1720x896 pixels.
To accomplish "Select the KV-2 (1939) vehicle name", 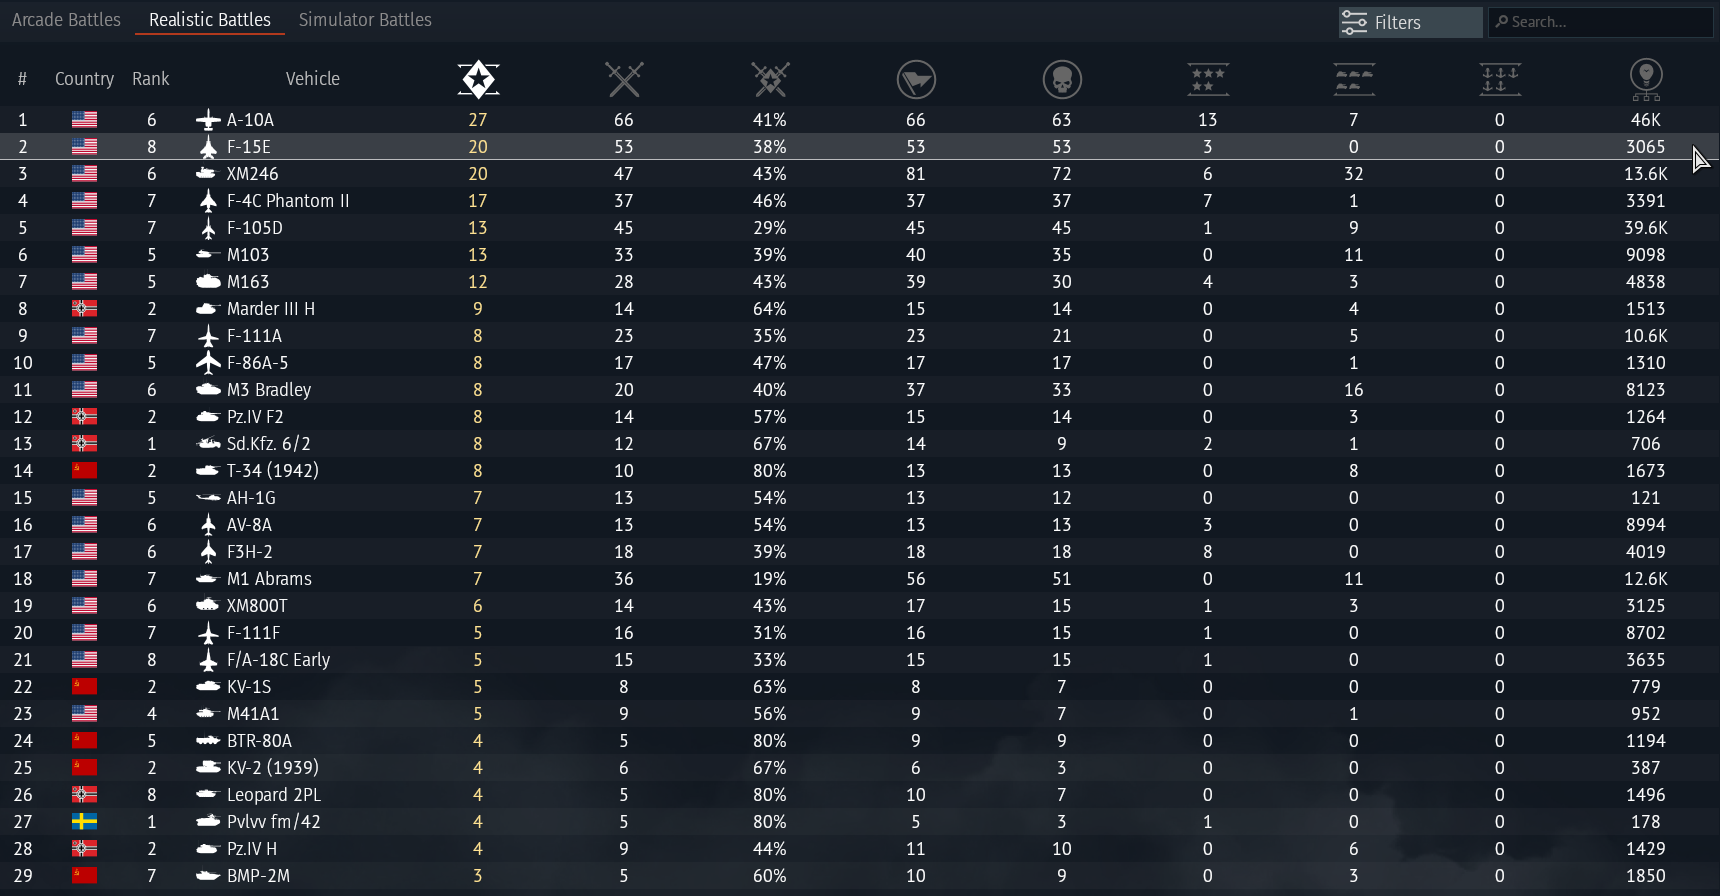I will point(273,767).
